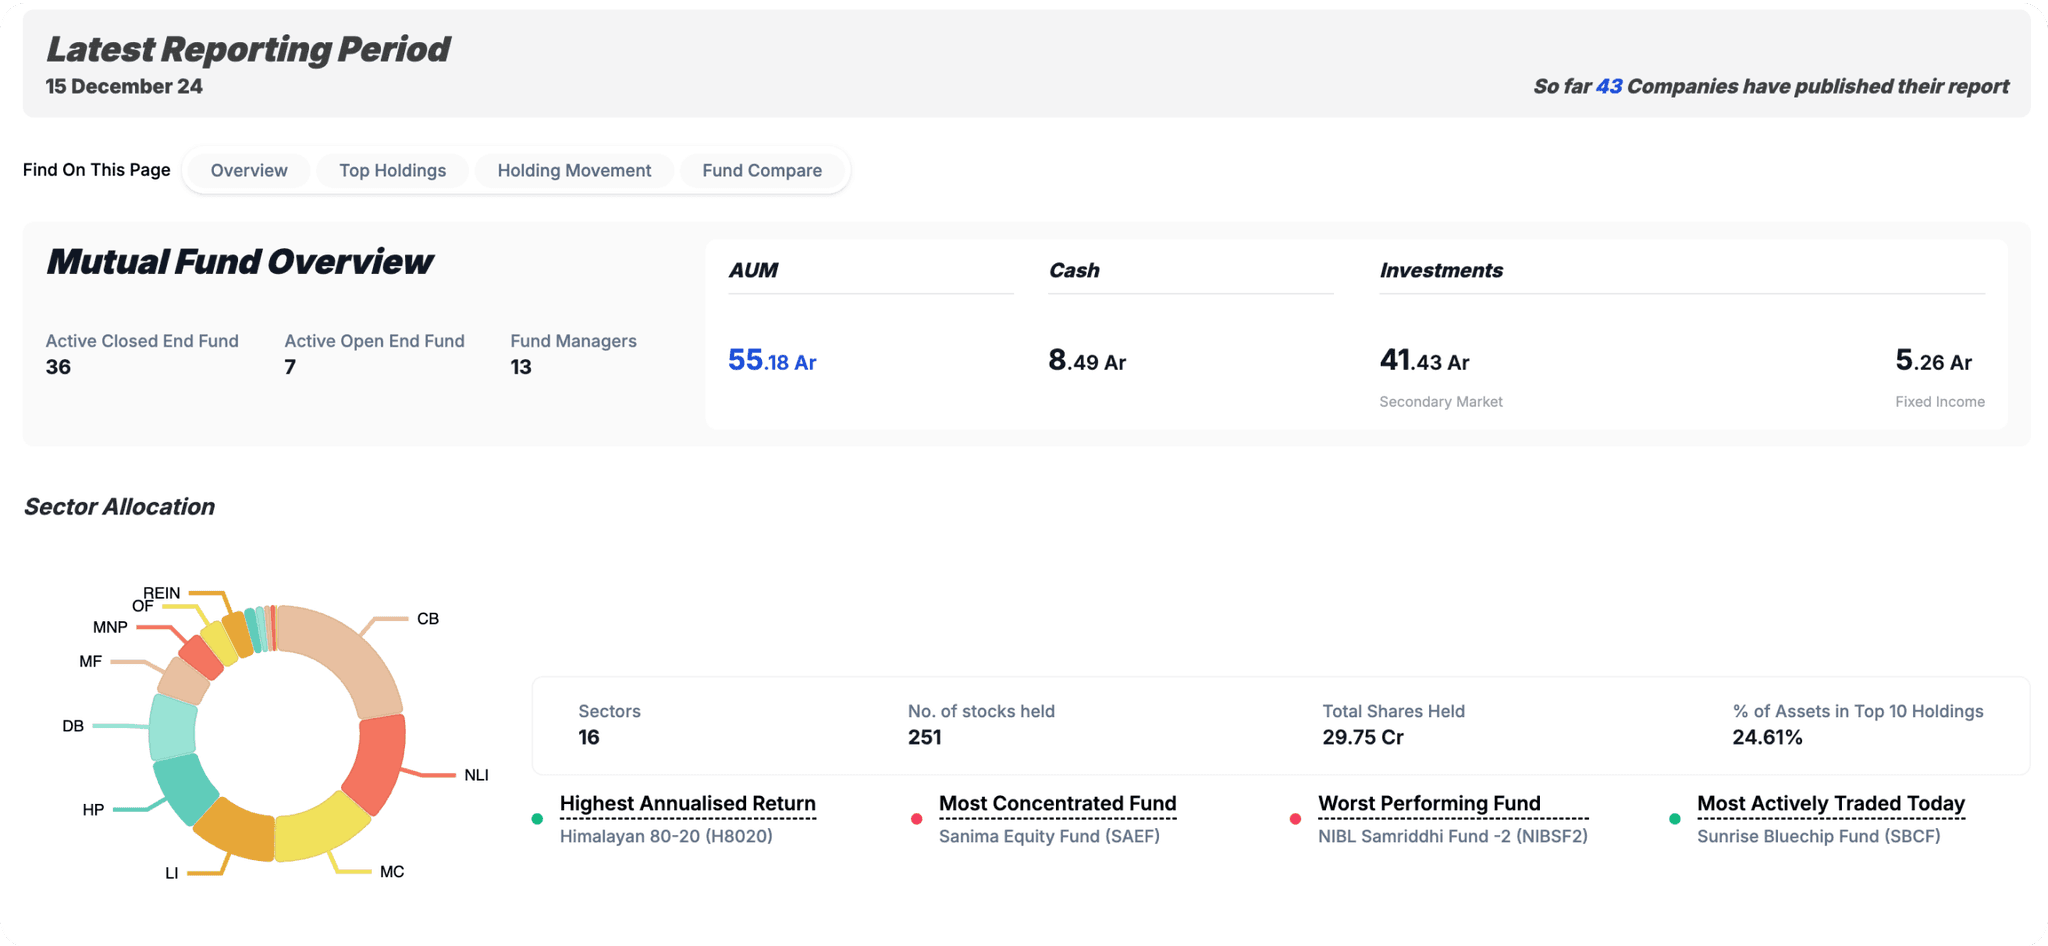Click Most Concentrated Fund heading
This screenshot has height=946, width=2048.
pyautogui.click(x=1057, y=804)
